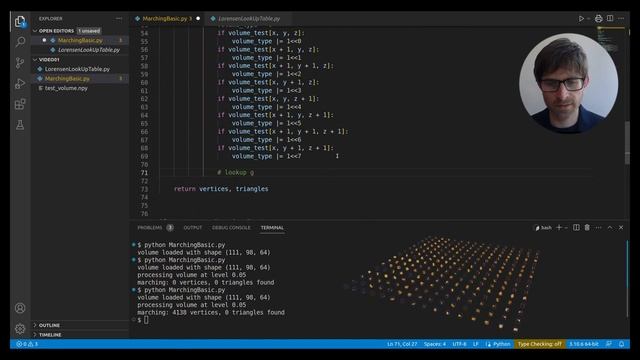Viewport: 640px width, 360px height.
Task: Expand the Timeline section
Action: pos(50,335)
